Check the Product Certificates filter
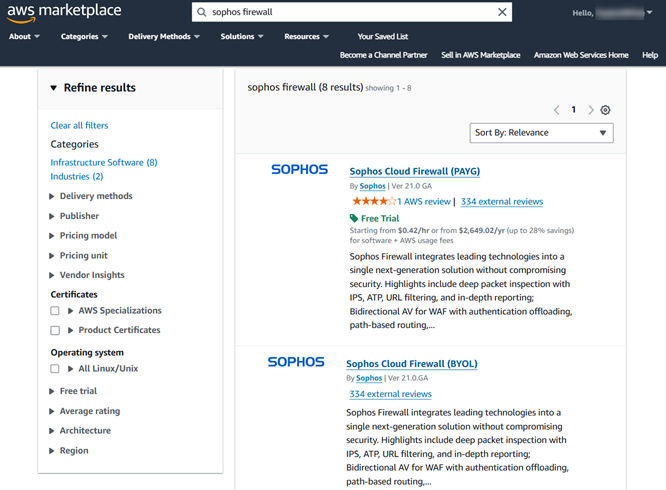This screenshot has height=490, width=666. 55,330
